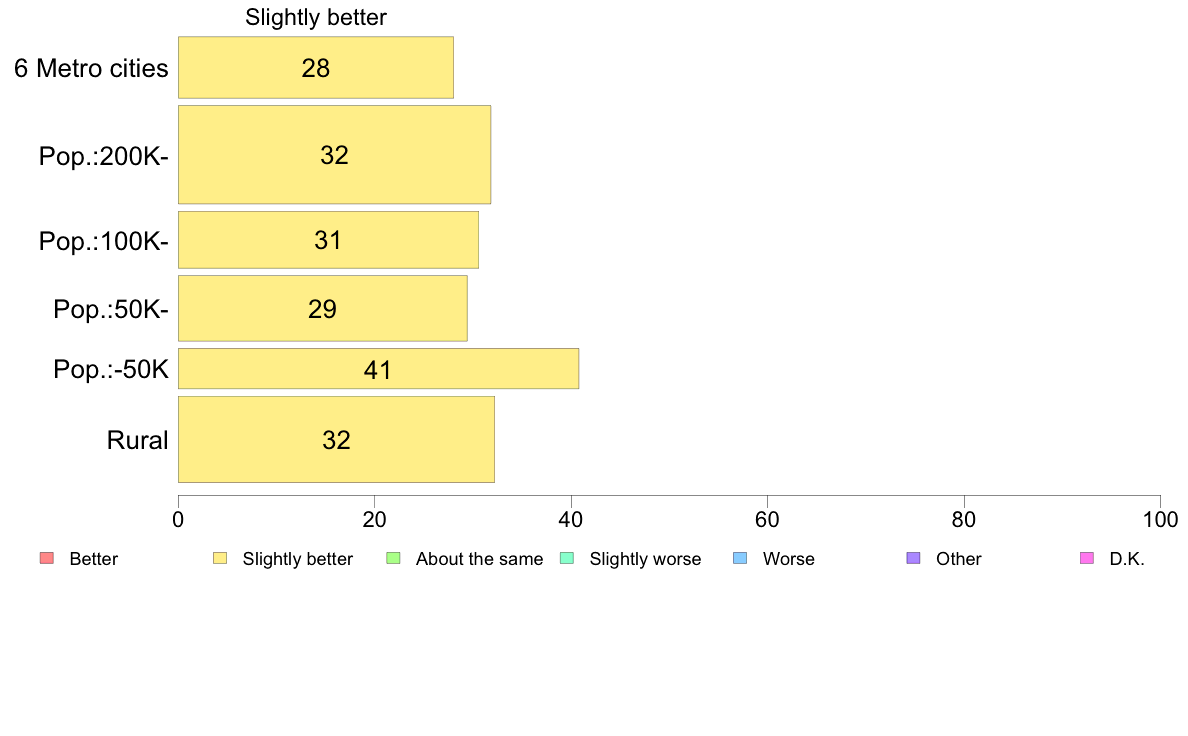Click the Rural axis label
This screenshot has height=736, width=1188.
point(137,440)
